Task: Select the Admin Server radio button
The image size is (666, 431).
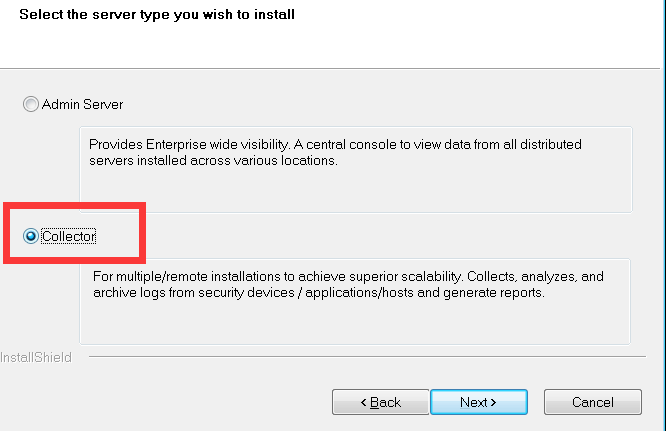Action: click(31, 104)
